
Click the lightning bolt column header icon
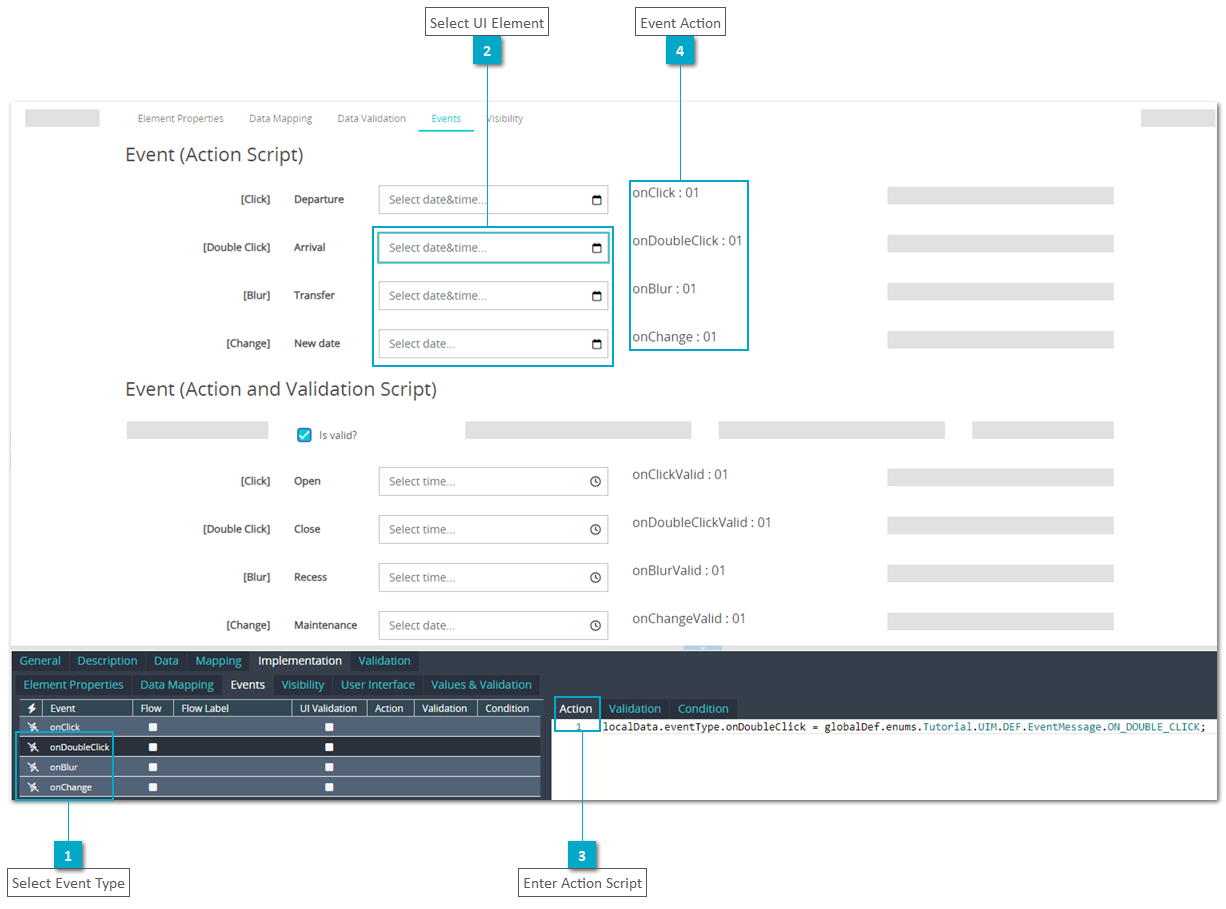click(32, 708)
